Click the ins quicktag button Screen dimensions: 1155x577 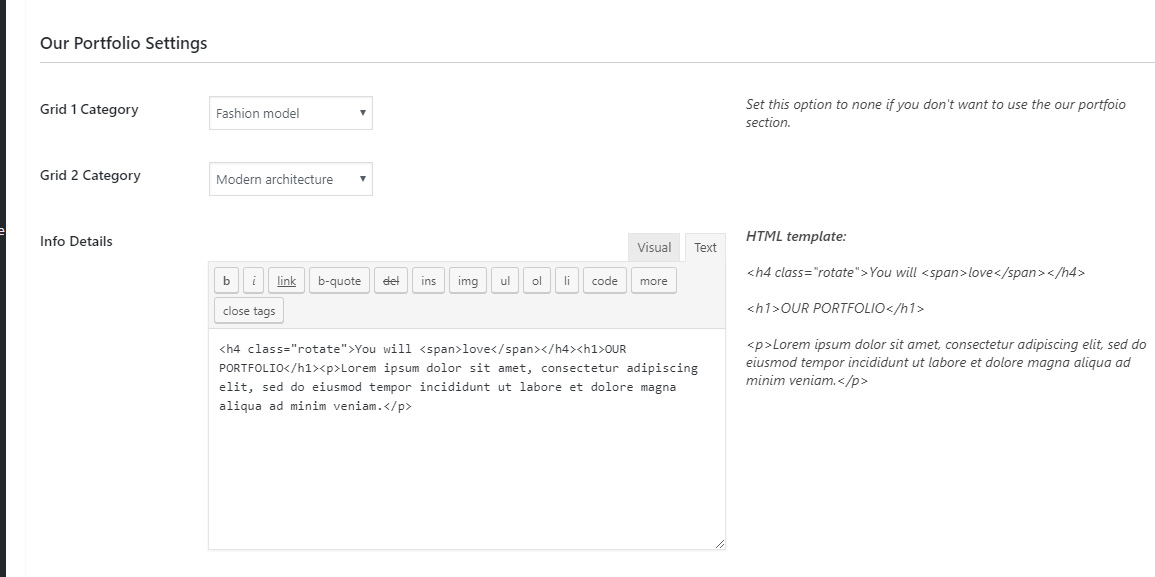coord(429,281)
